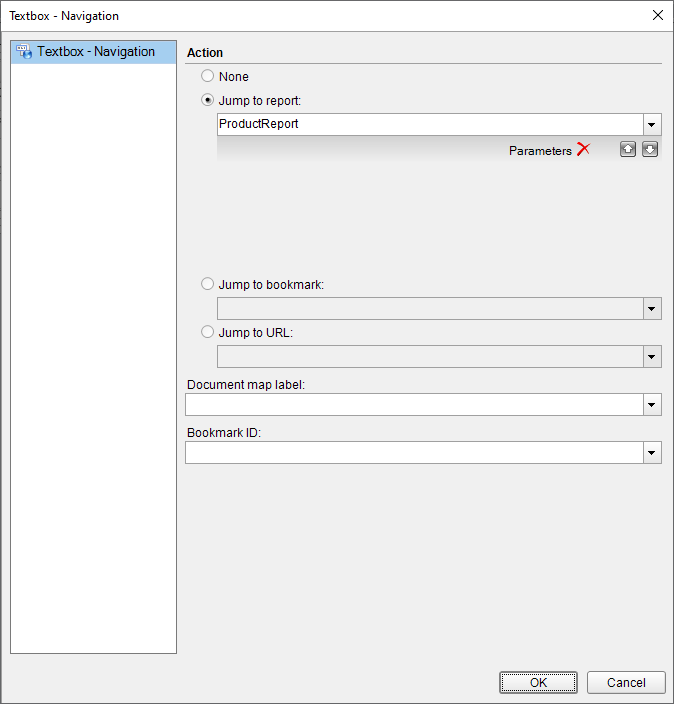Select Textbox - Navigation in the left pane
The width and height of the screenshot is (674, 704).
click(93, 52)
